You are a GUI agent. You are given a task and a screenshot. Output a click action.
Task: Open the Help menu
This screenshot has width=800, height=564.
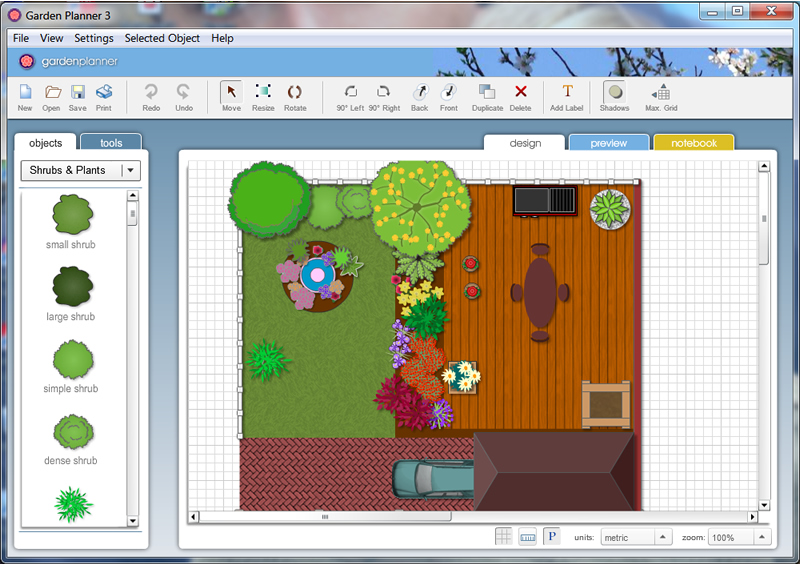[x=222, y=38]
